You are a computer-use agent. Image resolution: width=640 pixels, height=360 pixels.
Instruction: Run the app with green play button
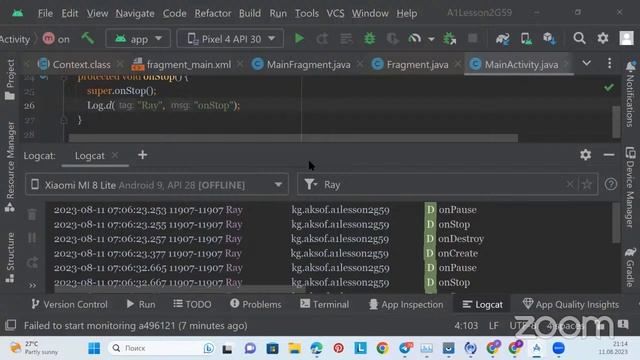pos(299,39)
